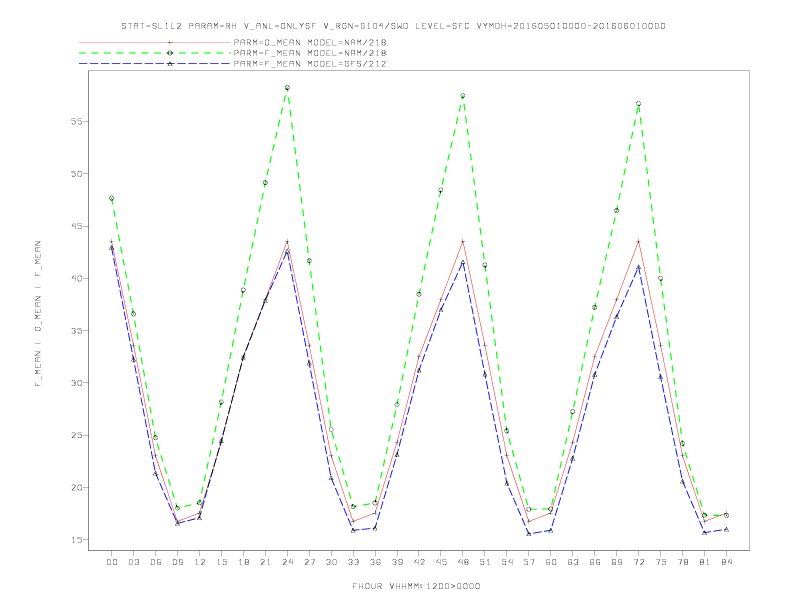Click x-axis forecast hour label 24

pos(287,562)
